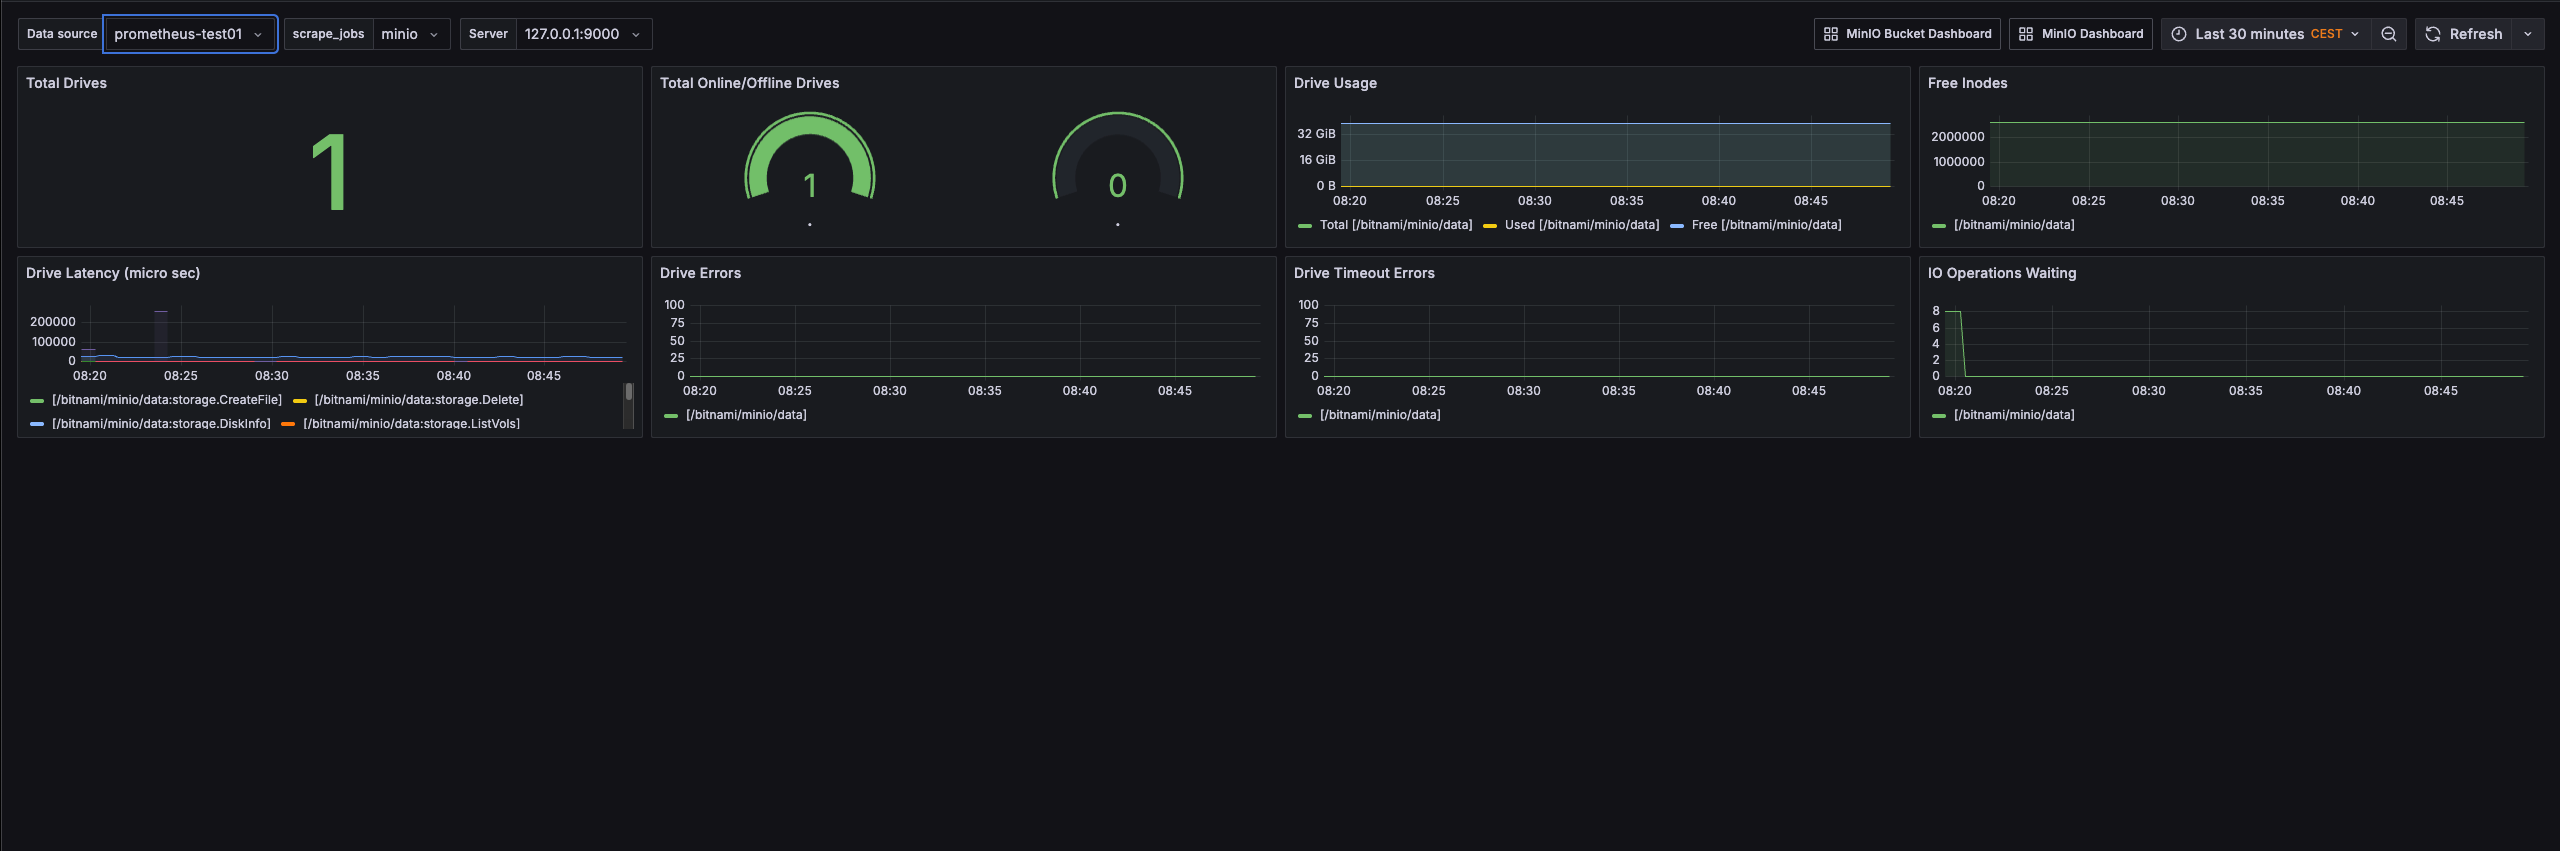The image size is (2560, 851).
Task: Click the yellow swatch for storage.Delete series
Action: pos(300,400)
